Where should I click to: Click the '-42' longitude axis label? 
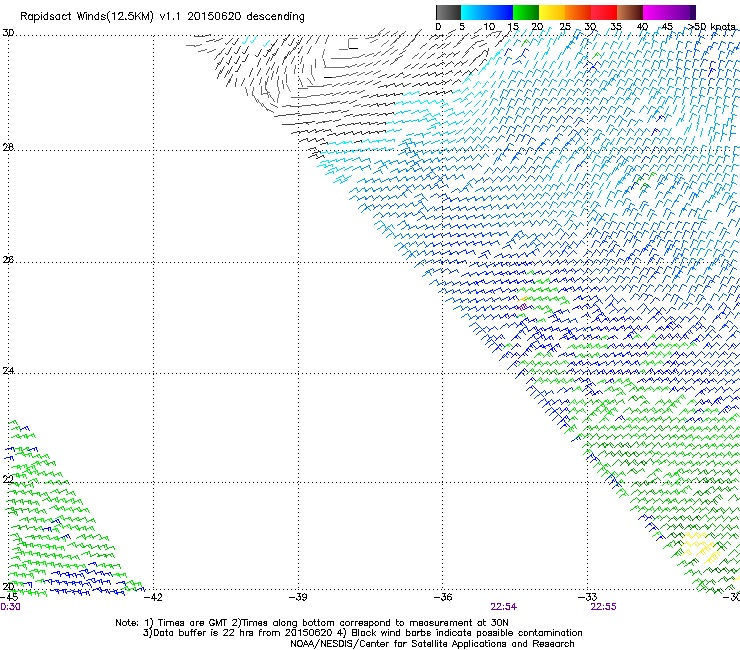(x=153, y=598)
